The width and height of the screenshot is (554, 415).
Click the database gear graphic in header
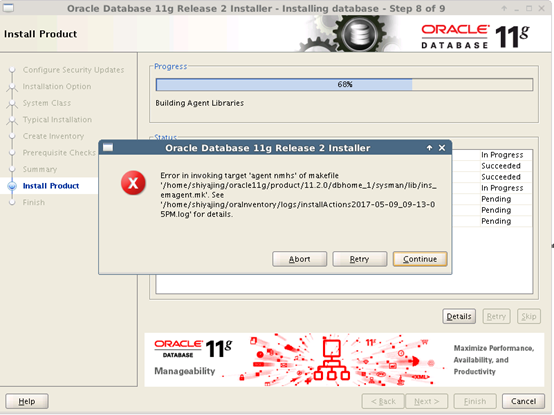click(x=359, y=34)
